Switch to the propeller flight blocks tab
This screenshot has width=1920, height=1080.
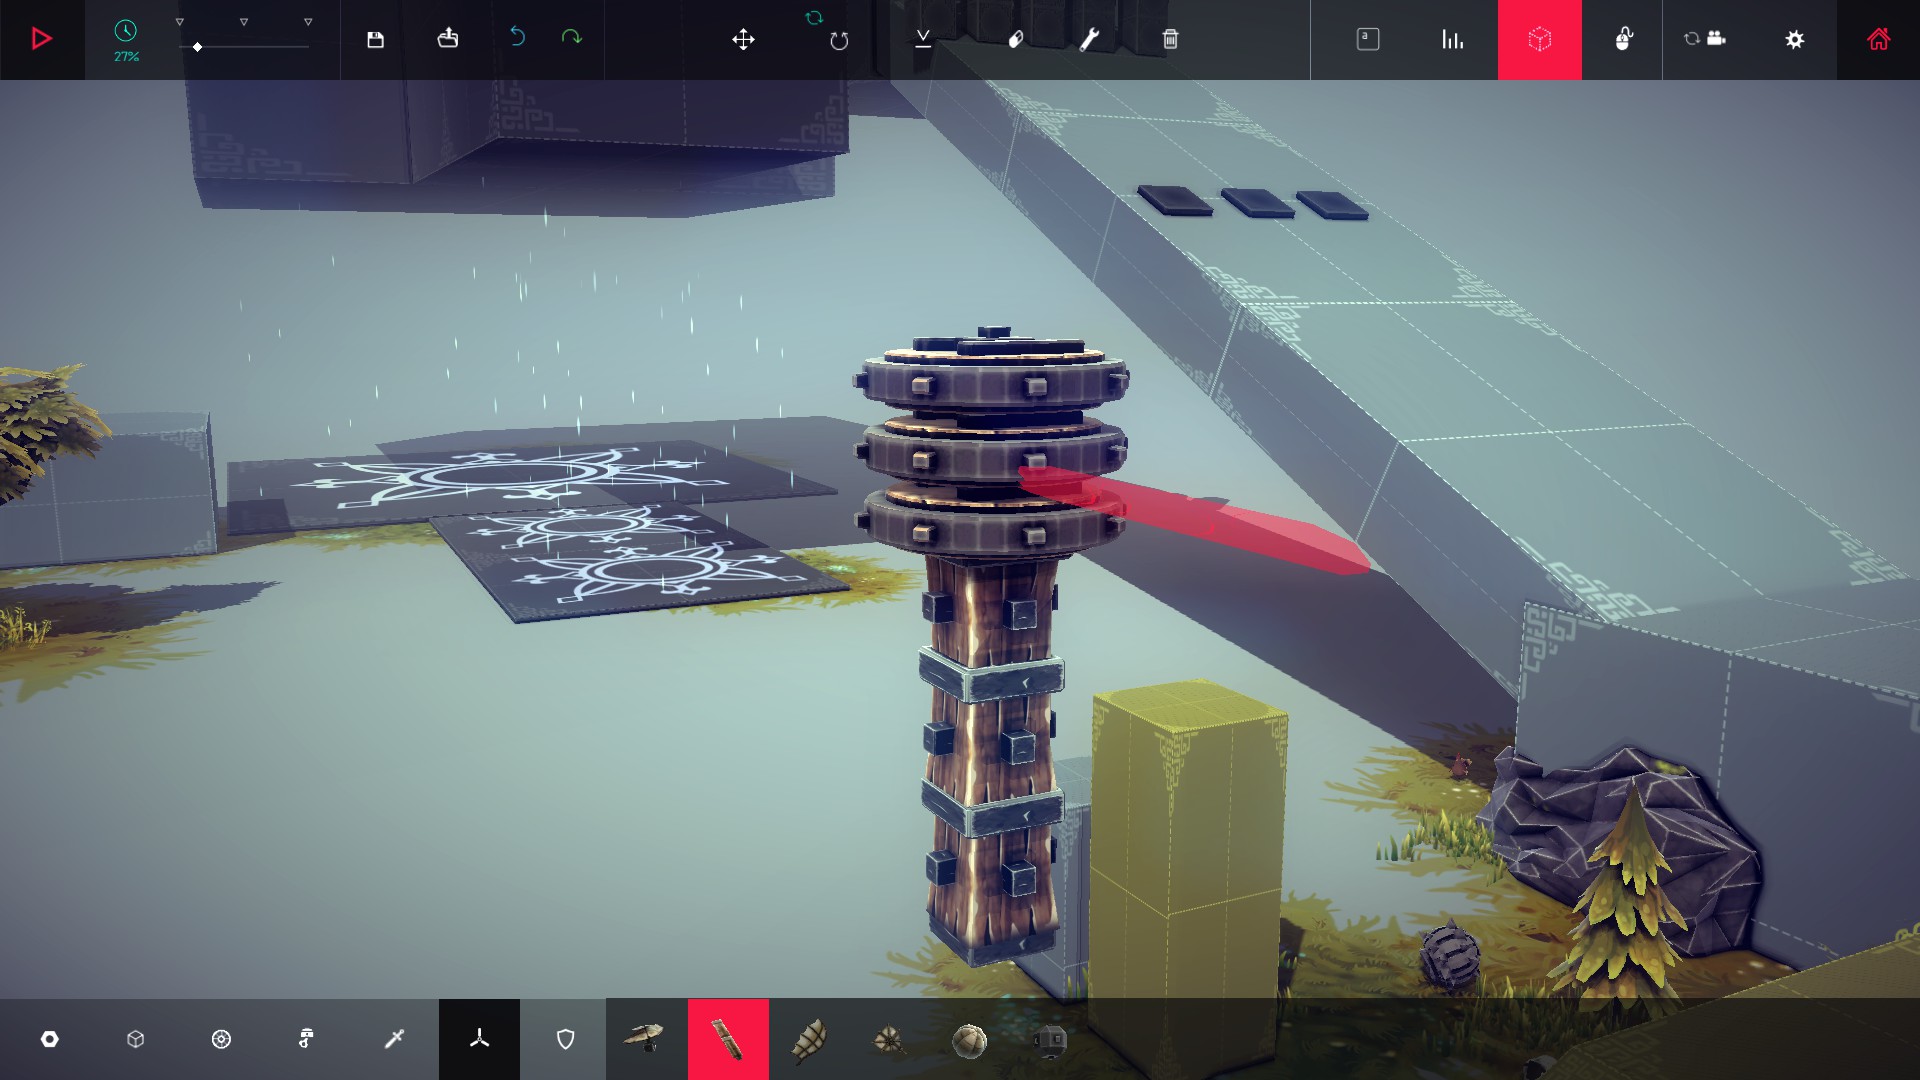click(x=479, y=1039)
